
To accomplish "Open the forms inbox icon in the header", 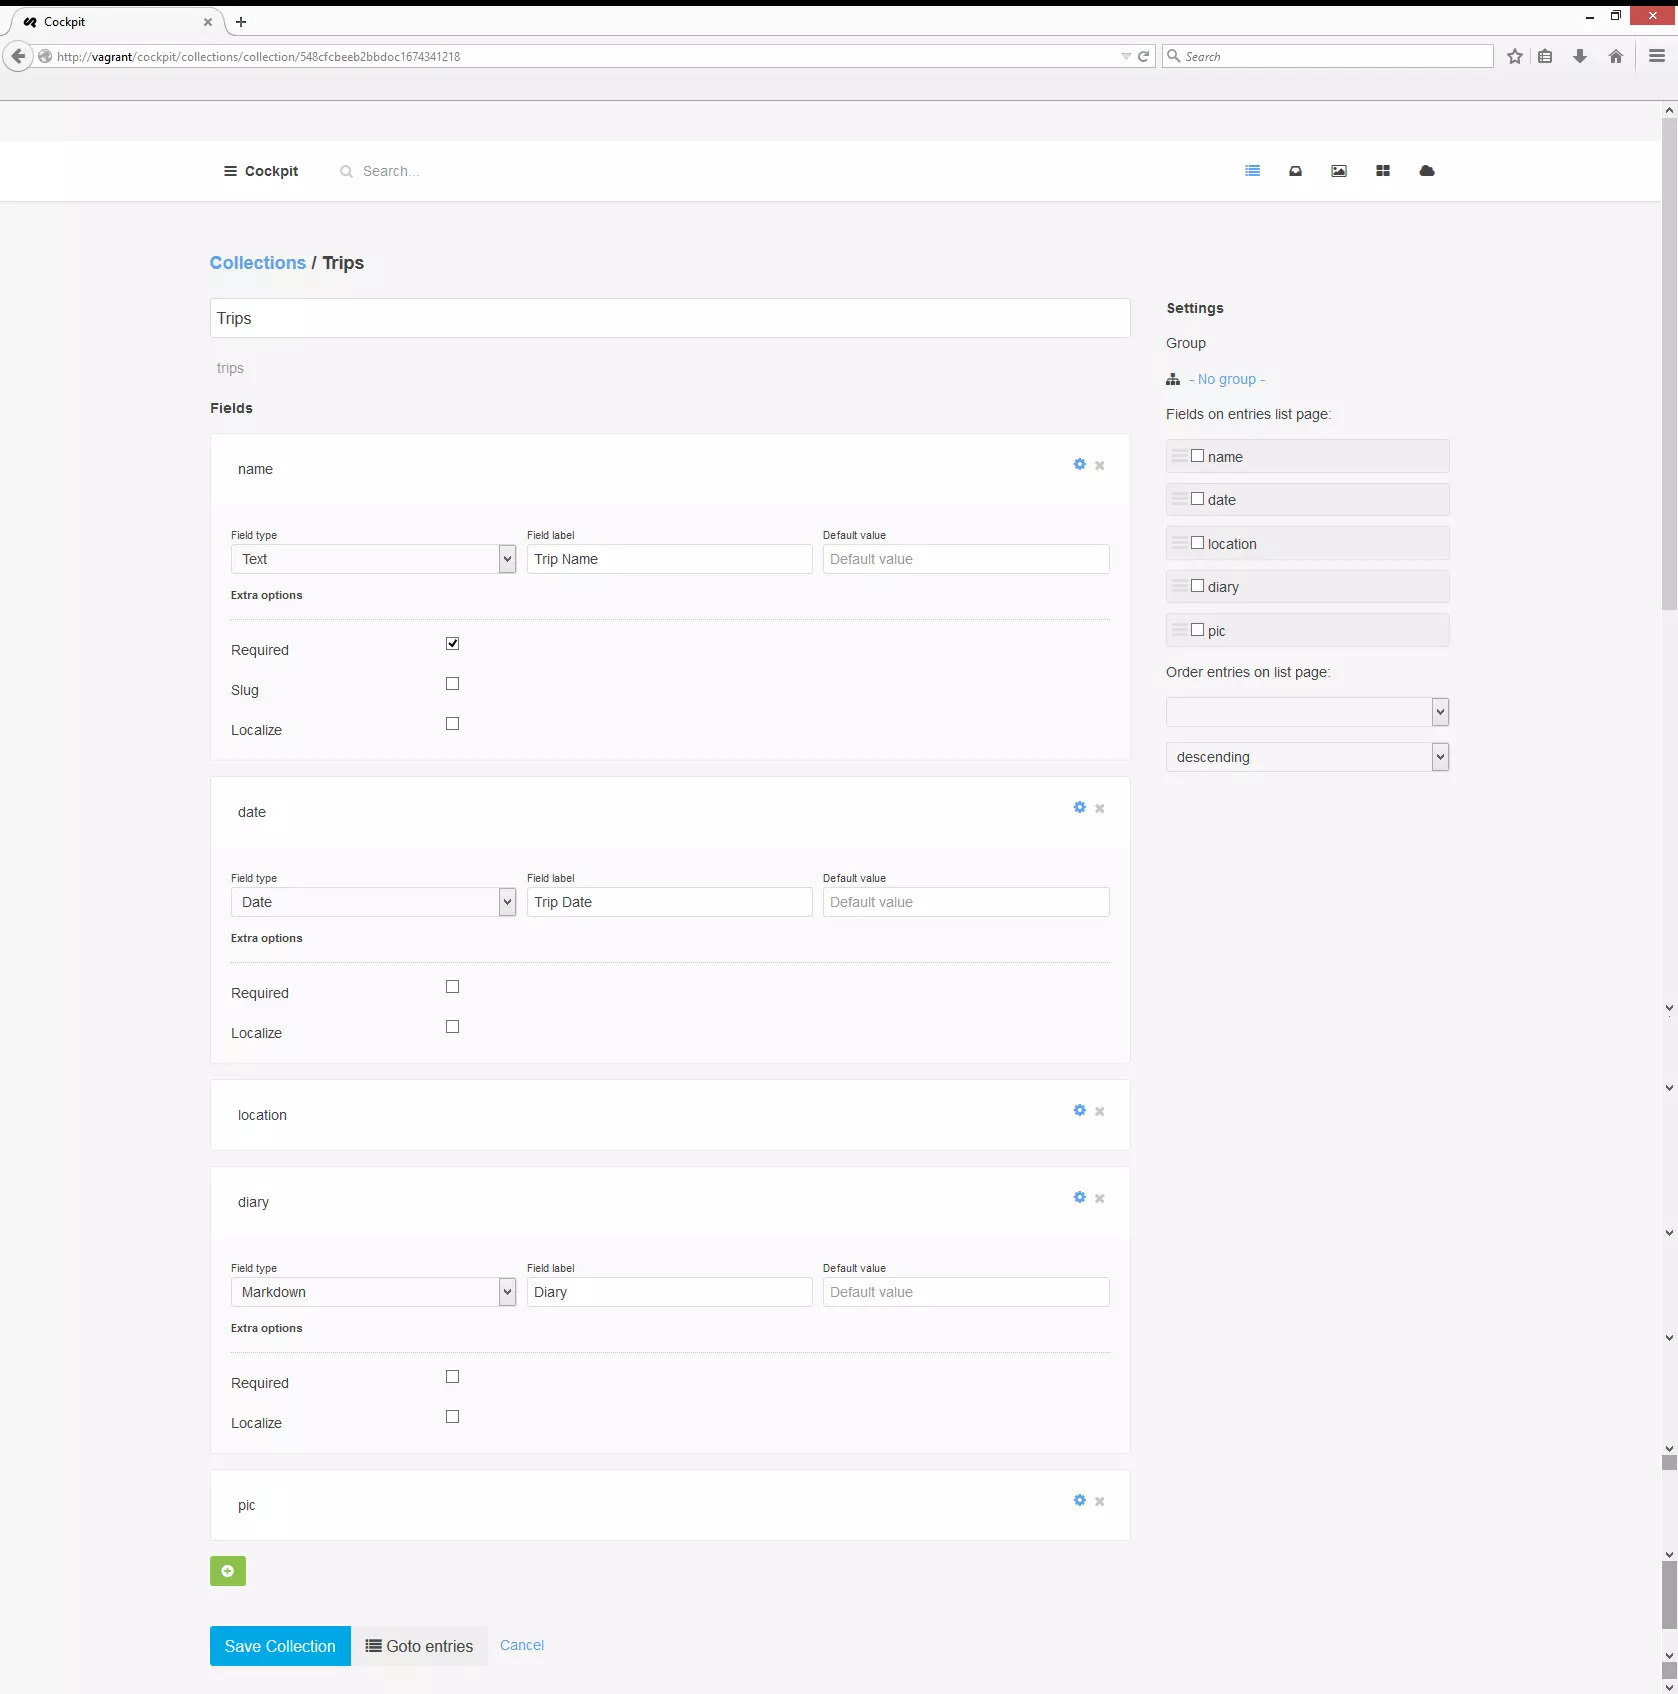I will tap(1295, 171).
